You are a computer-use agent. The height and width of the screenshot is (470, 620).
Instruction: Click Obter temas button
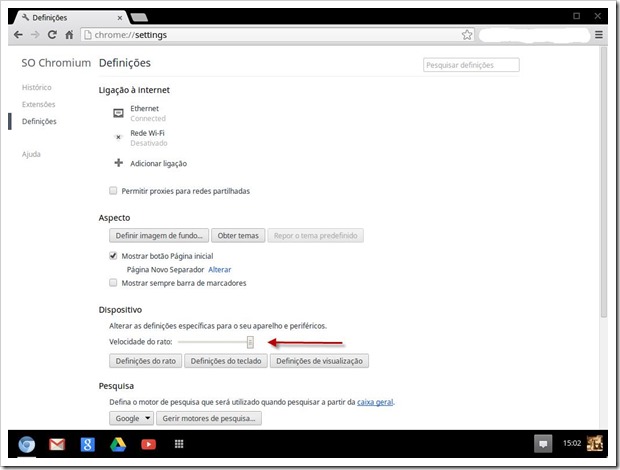pos(238,236)
